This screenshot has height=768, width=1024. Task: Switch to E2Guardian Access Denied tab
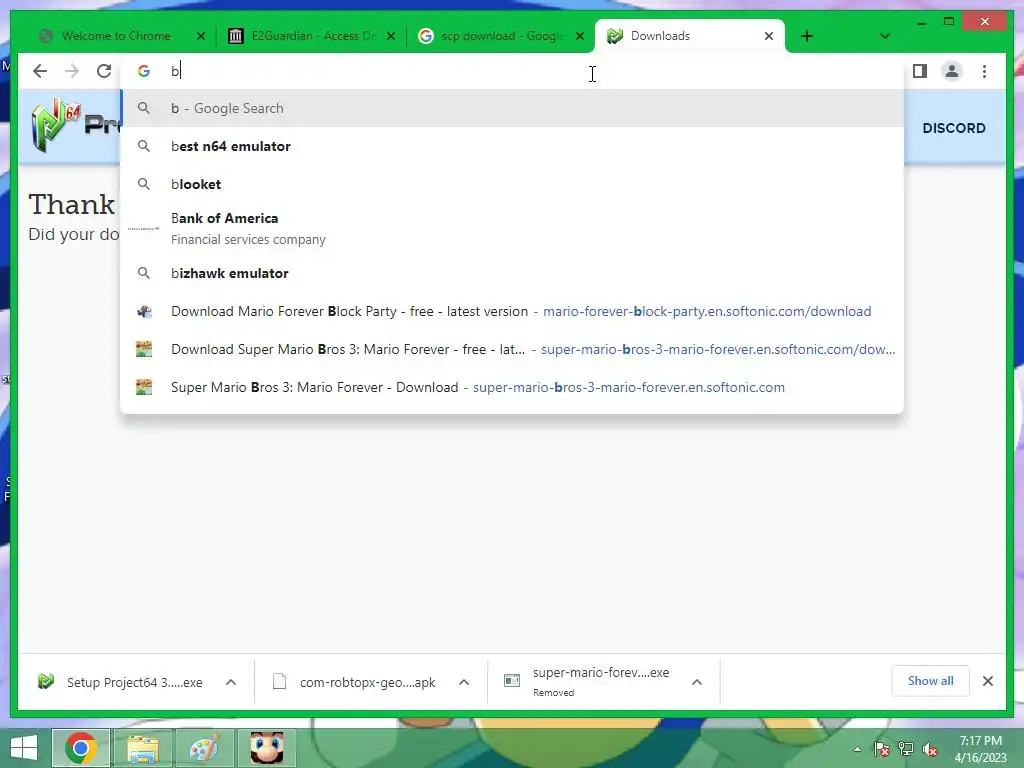tap(313, 36)
